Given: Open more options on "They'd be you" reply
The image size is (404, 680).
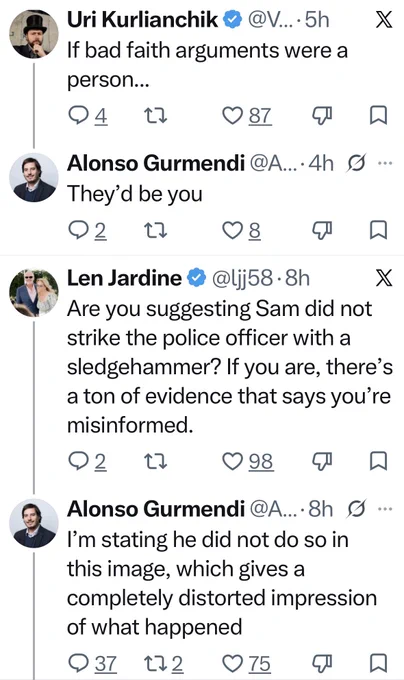Looking at the screenshot, I should pos(384,163).
